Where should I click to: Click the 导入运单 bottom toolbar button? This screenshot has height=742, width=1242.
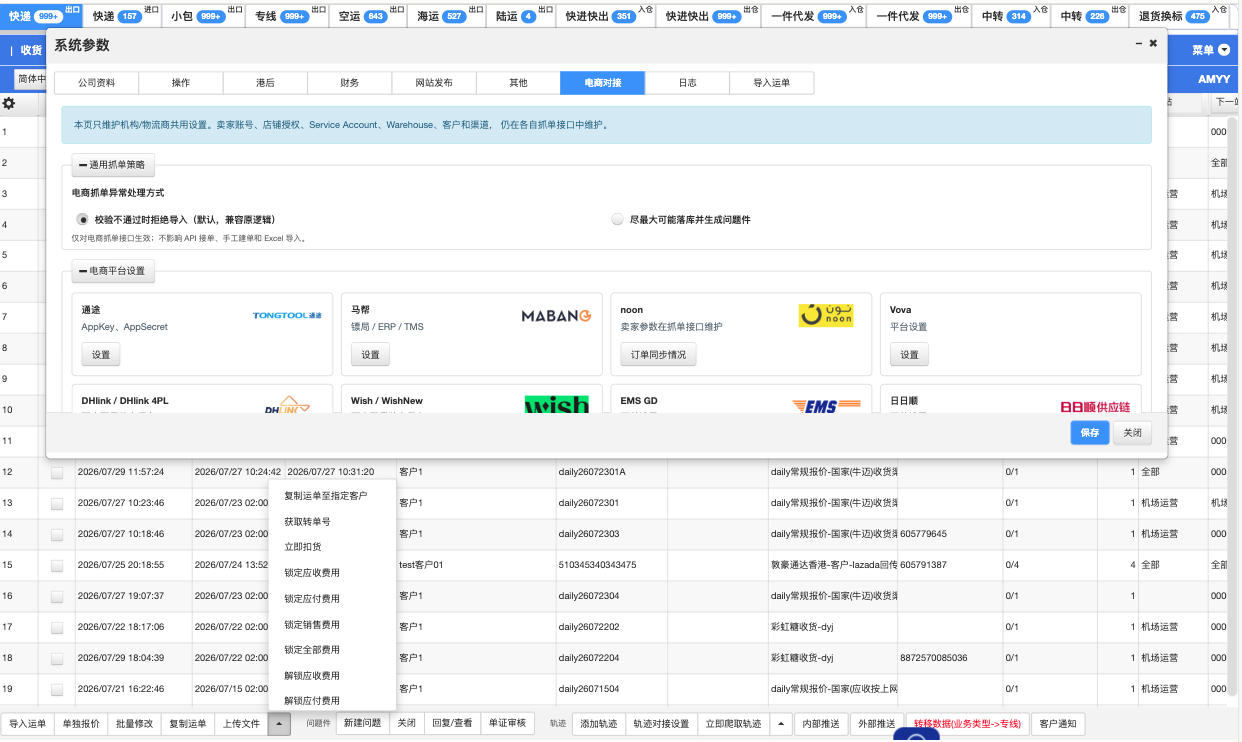coord(28,724)
